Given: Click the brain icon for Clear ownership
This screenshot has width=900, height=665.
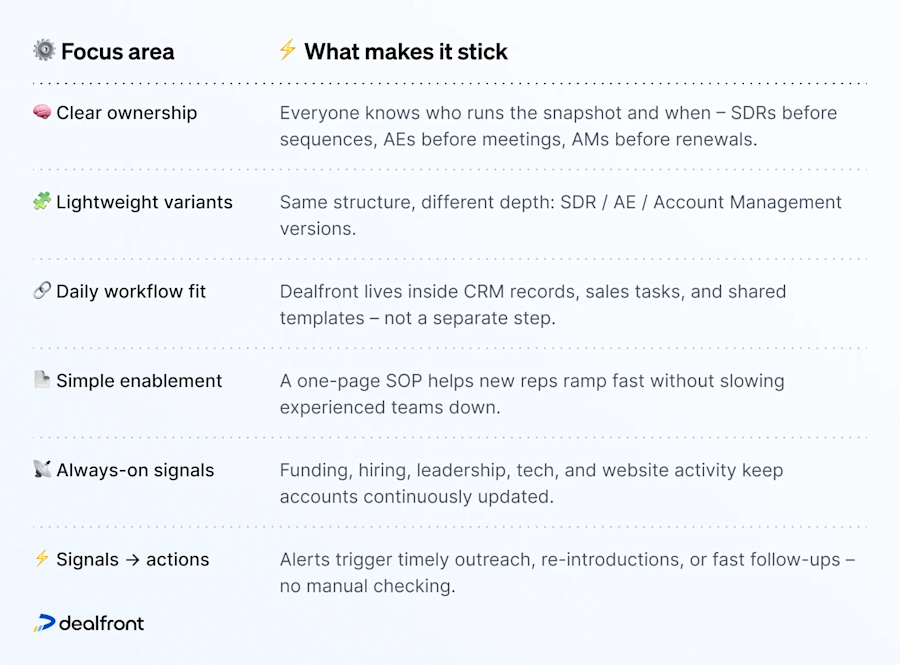Looking at the screenshot, I should tap(42, 113).
